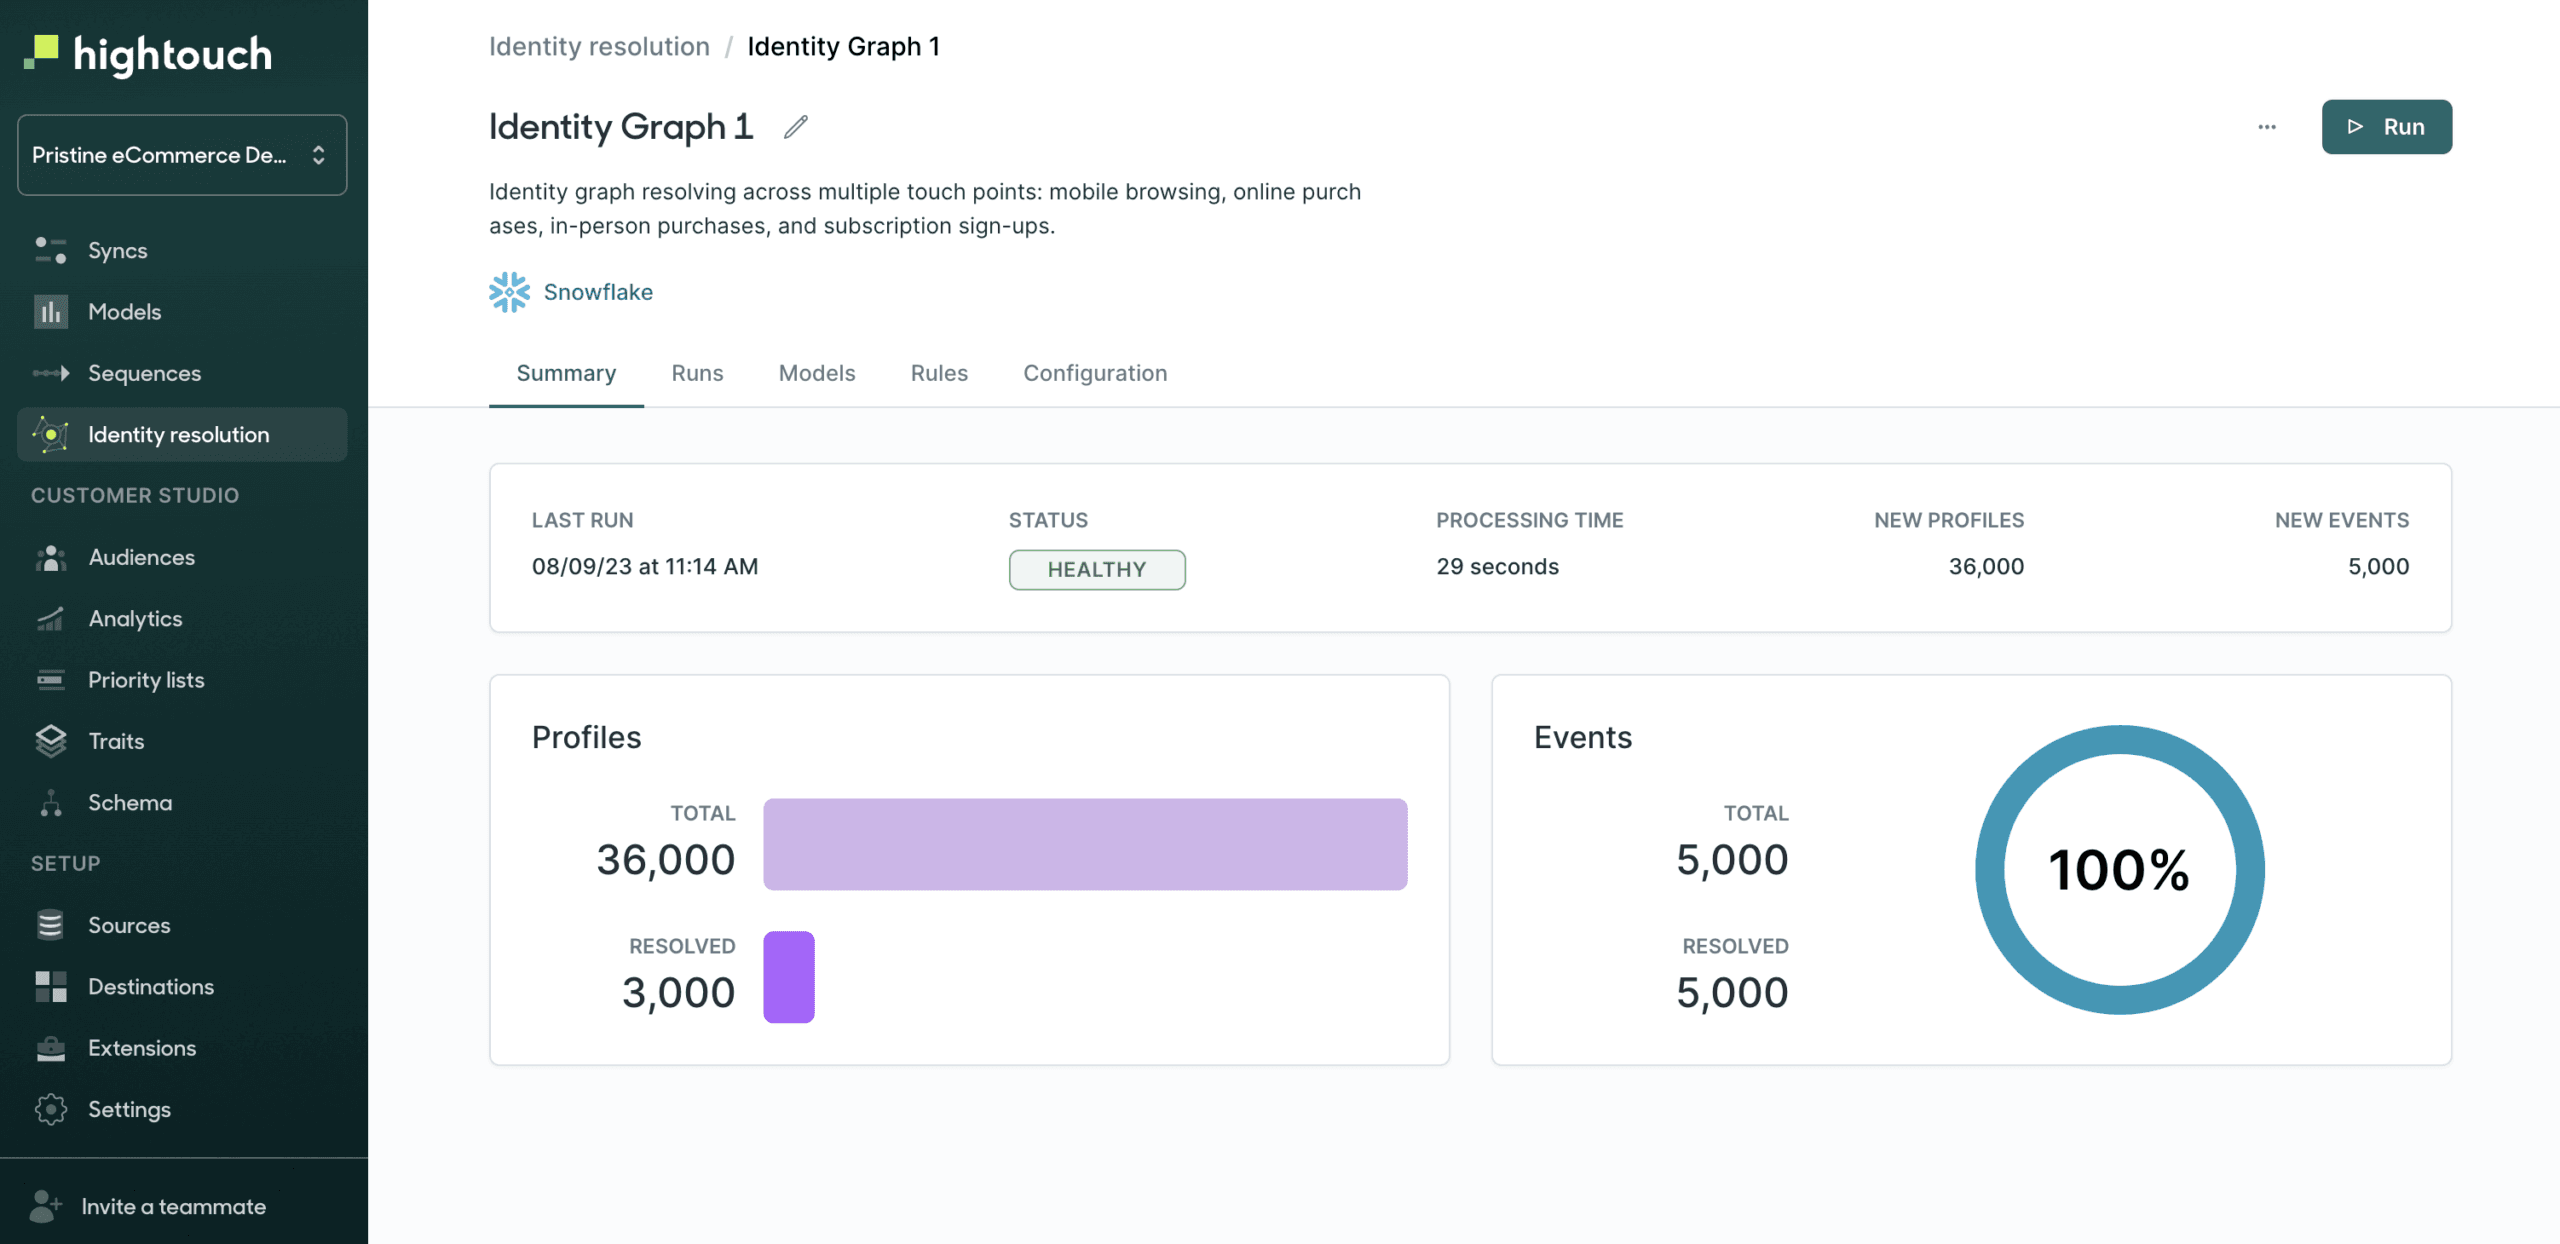Open Traits using its layers icon
The height and width of the screenshot is (1244, 2560).
coord(50,741)
